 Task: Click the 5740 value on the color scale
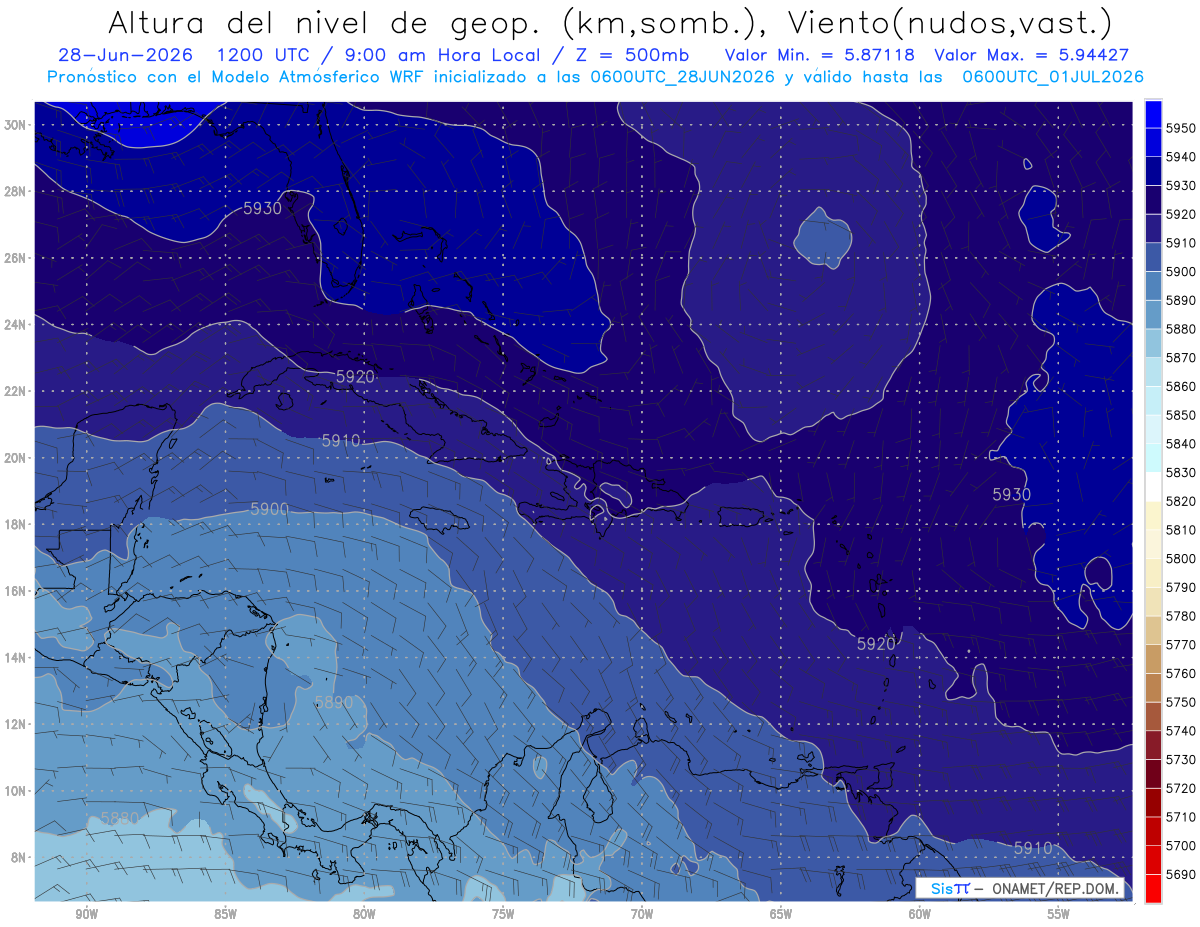[x=1181, y=730]
